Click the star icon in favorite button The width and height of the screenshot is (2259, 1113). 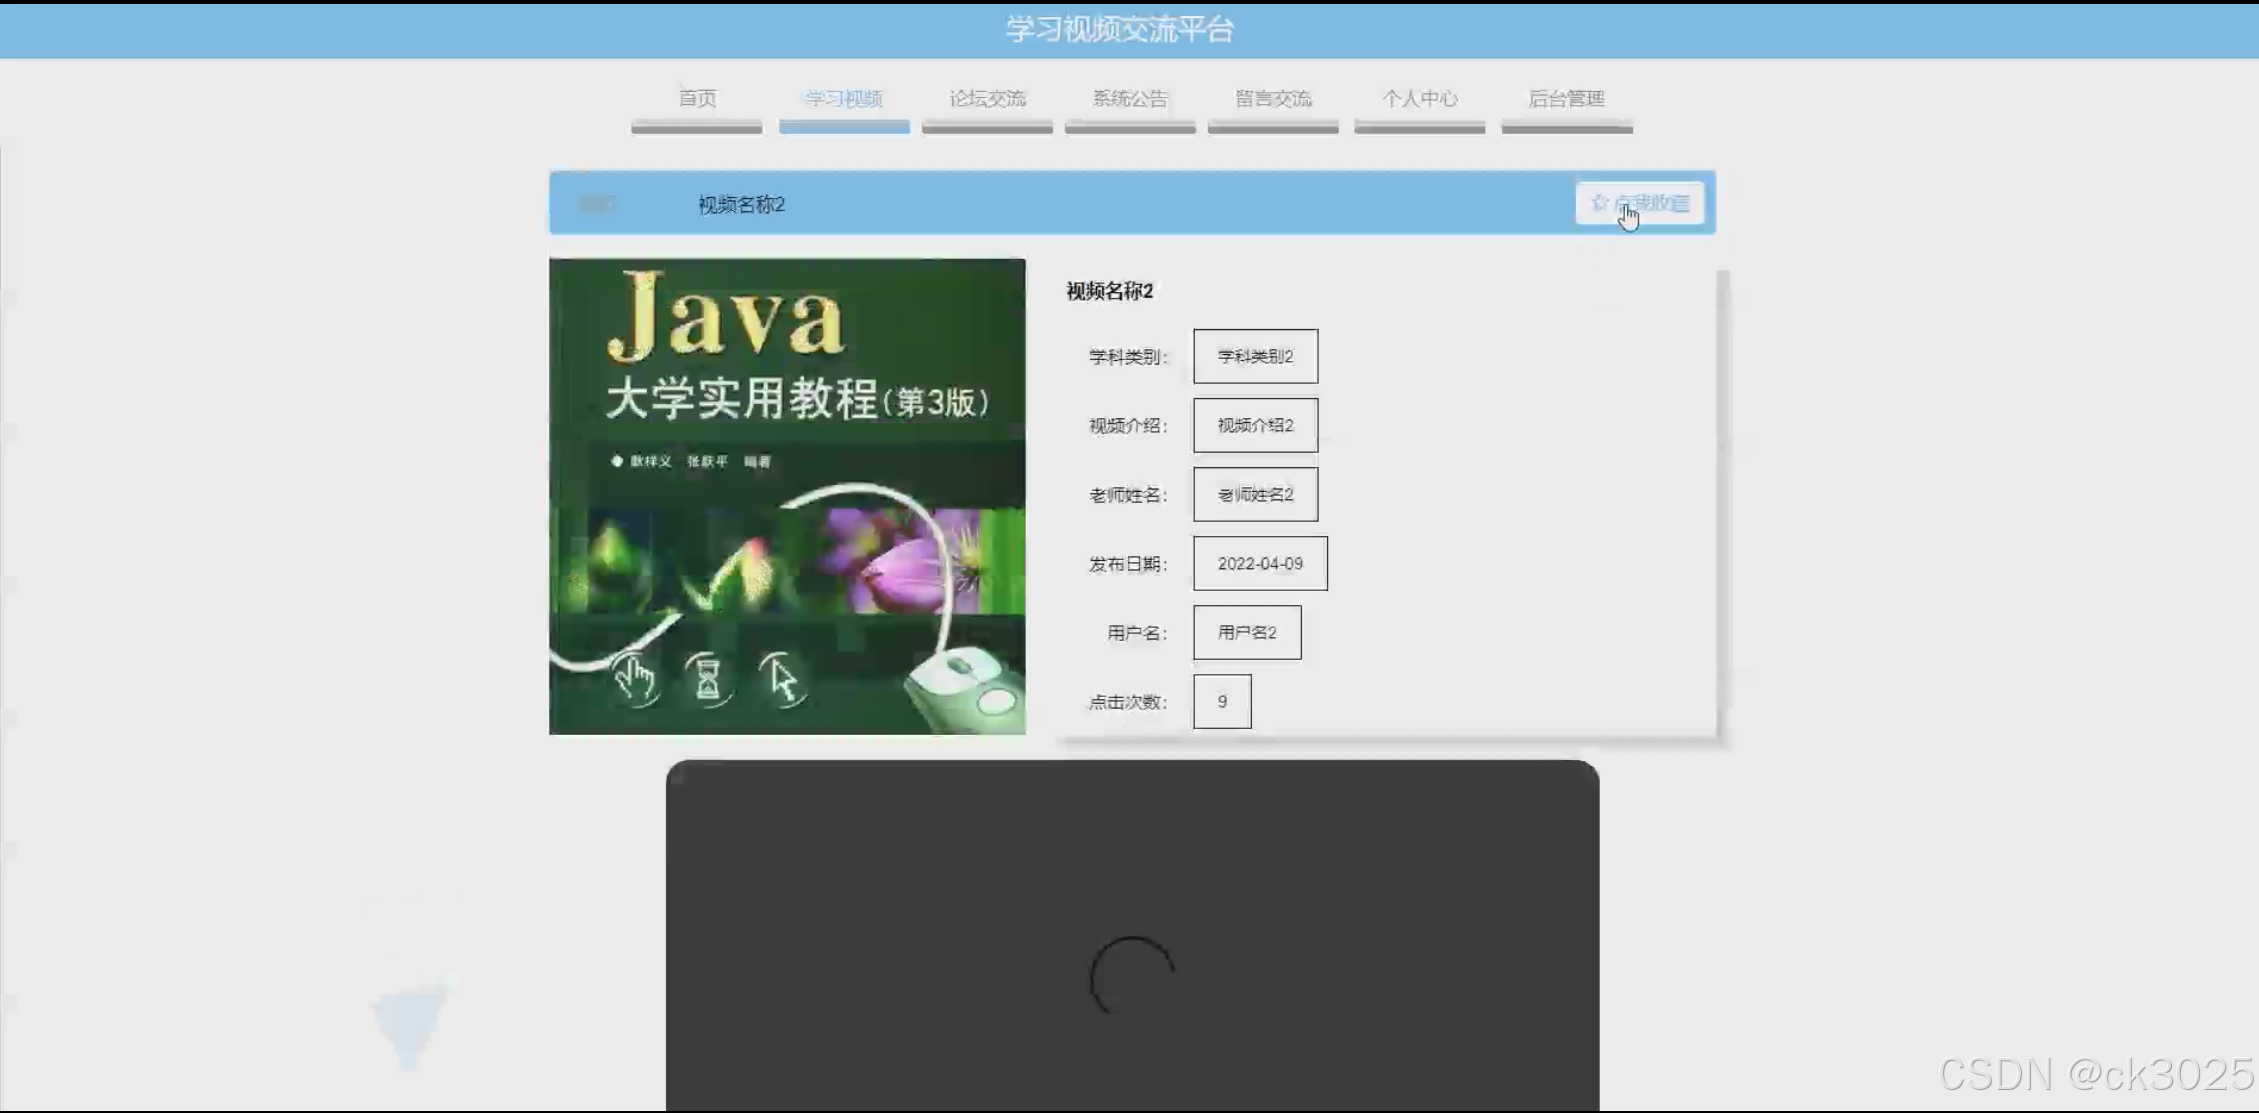(x=1599, y=203)
